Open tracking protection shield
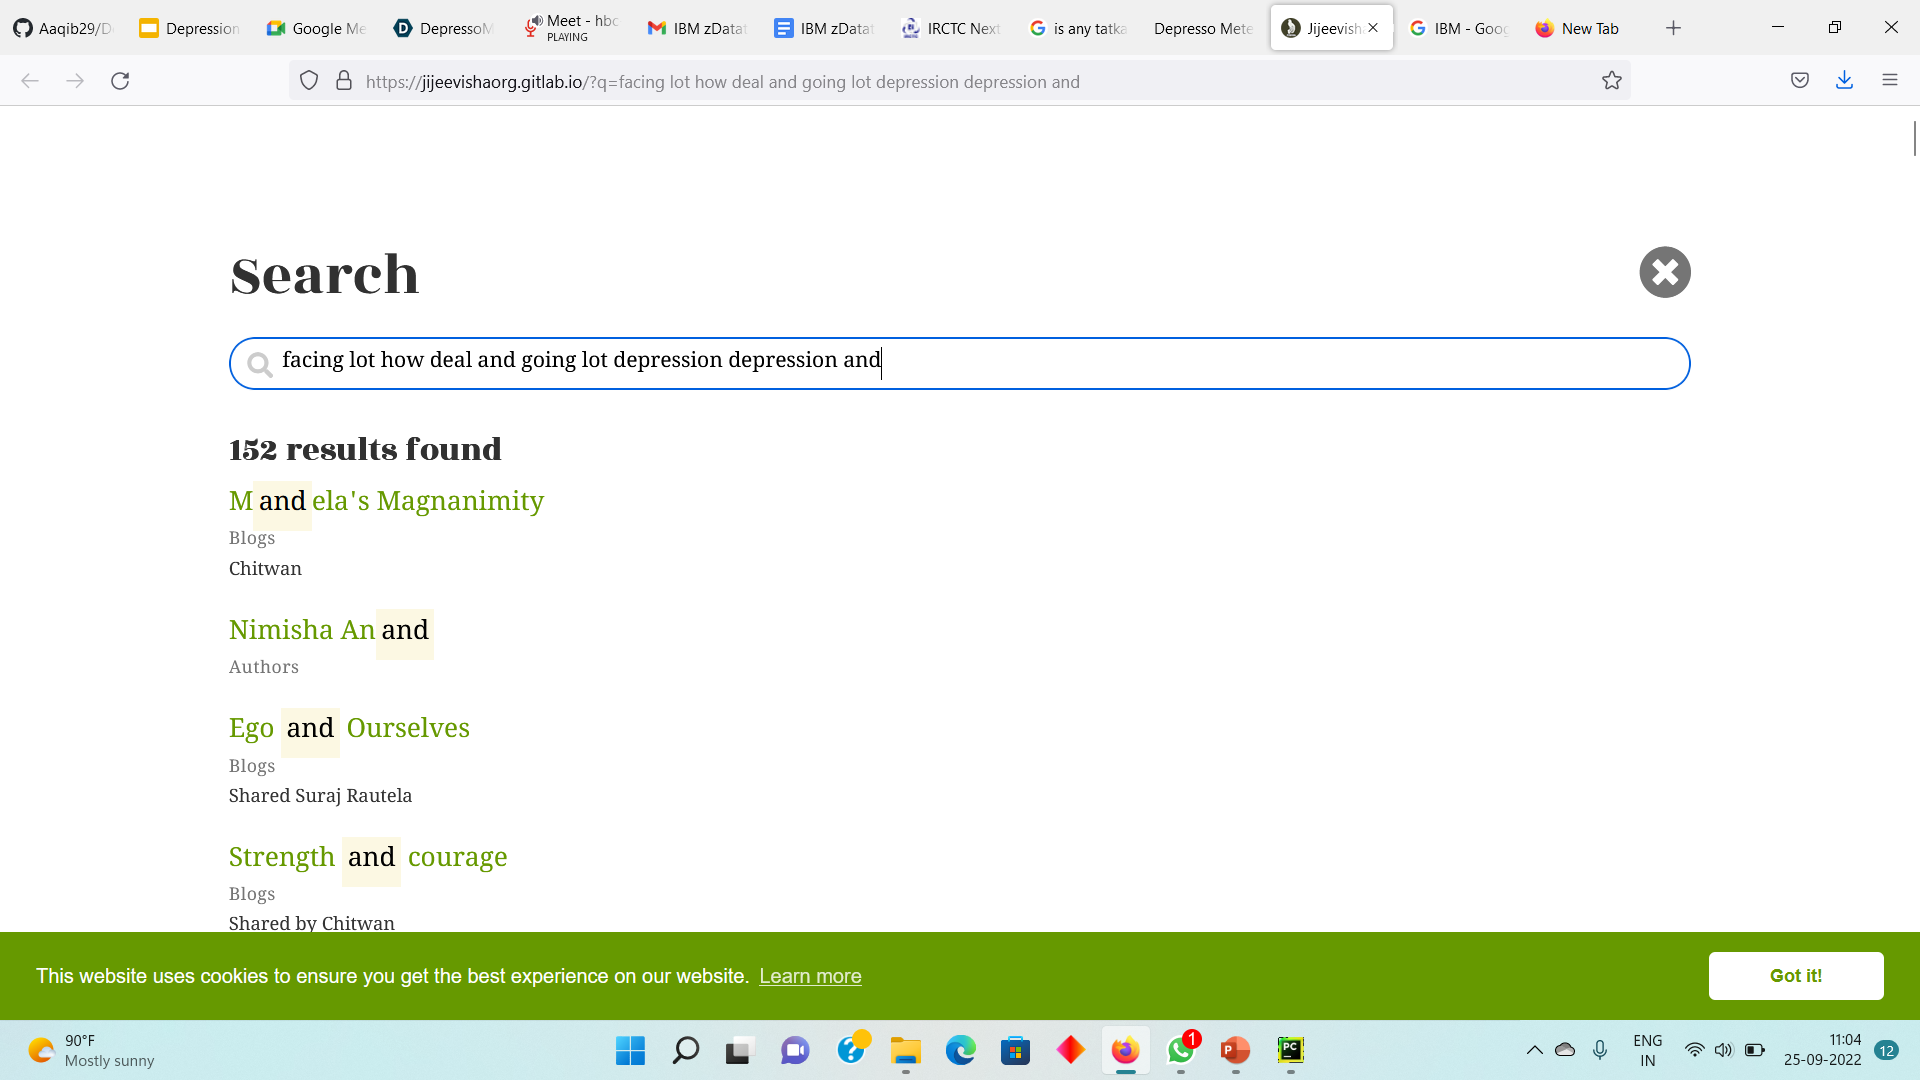Viewport: 1920px width, 1080px height. pyautogui.click(x=309, y=81)
